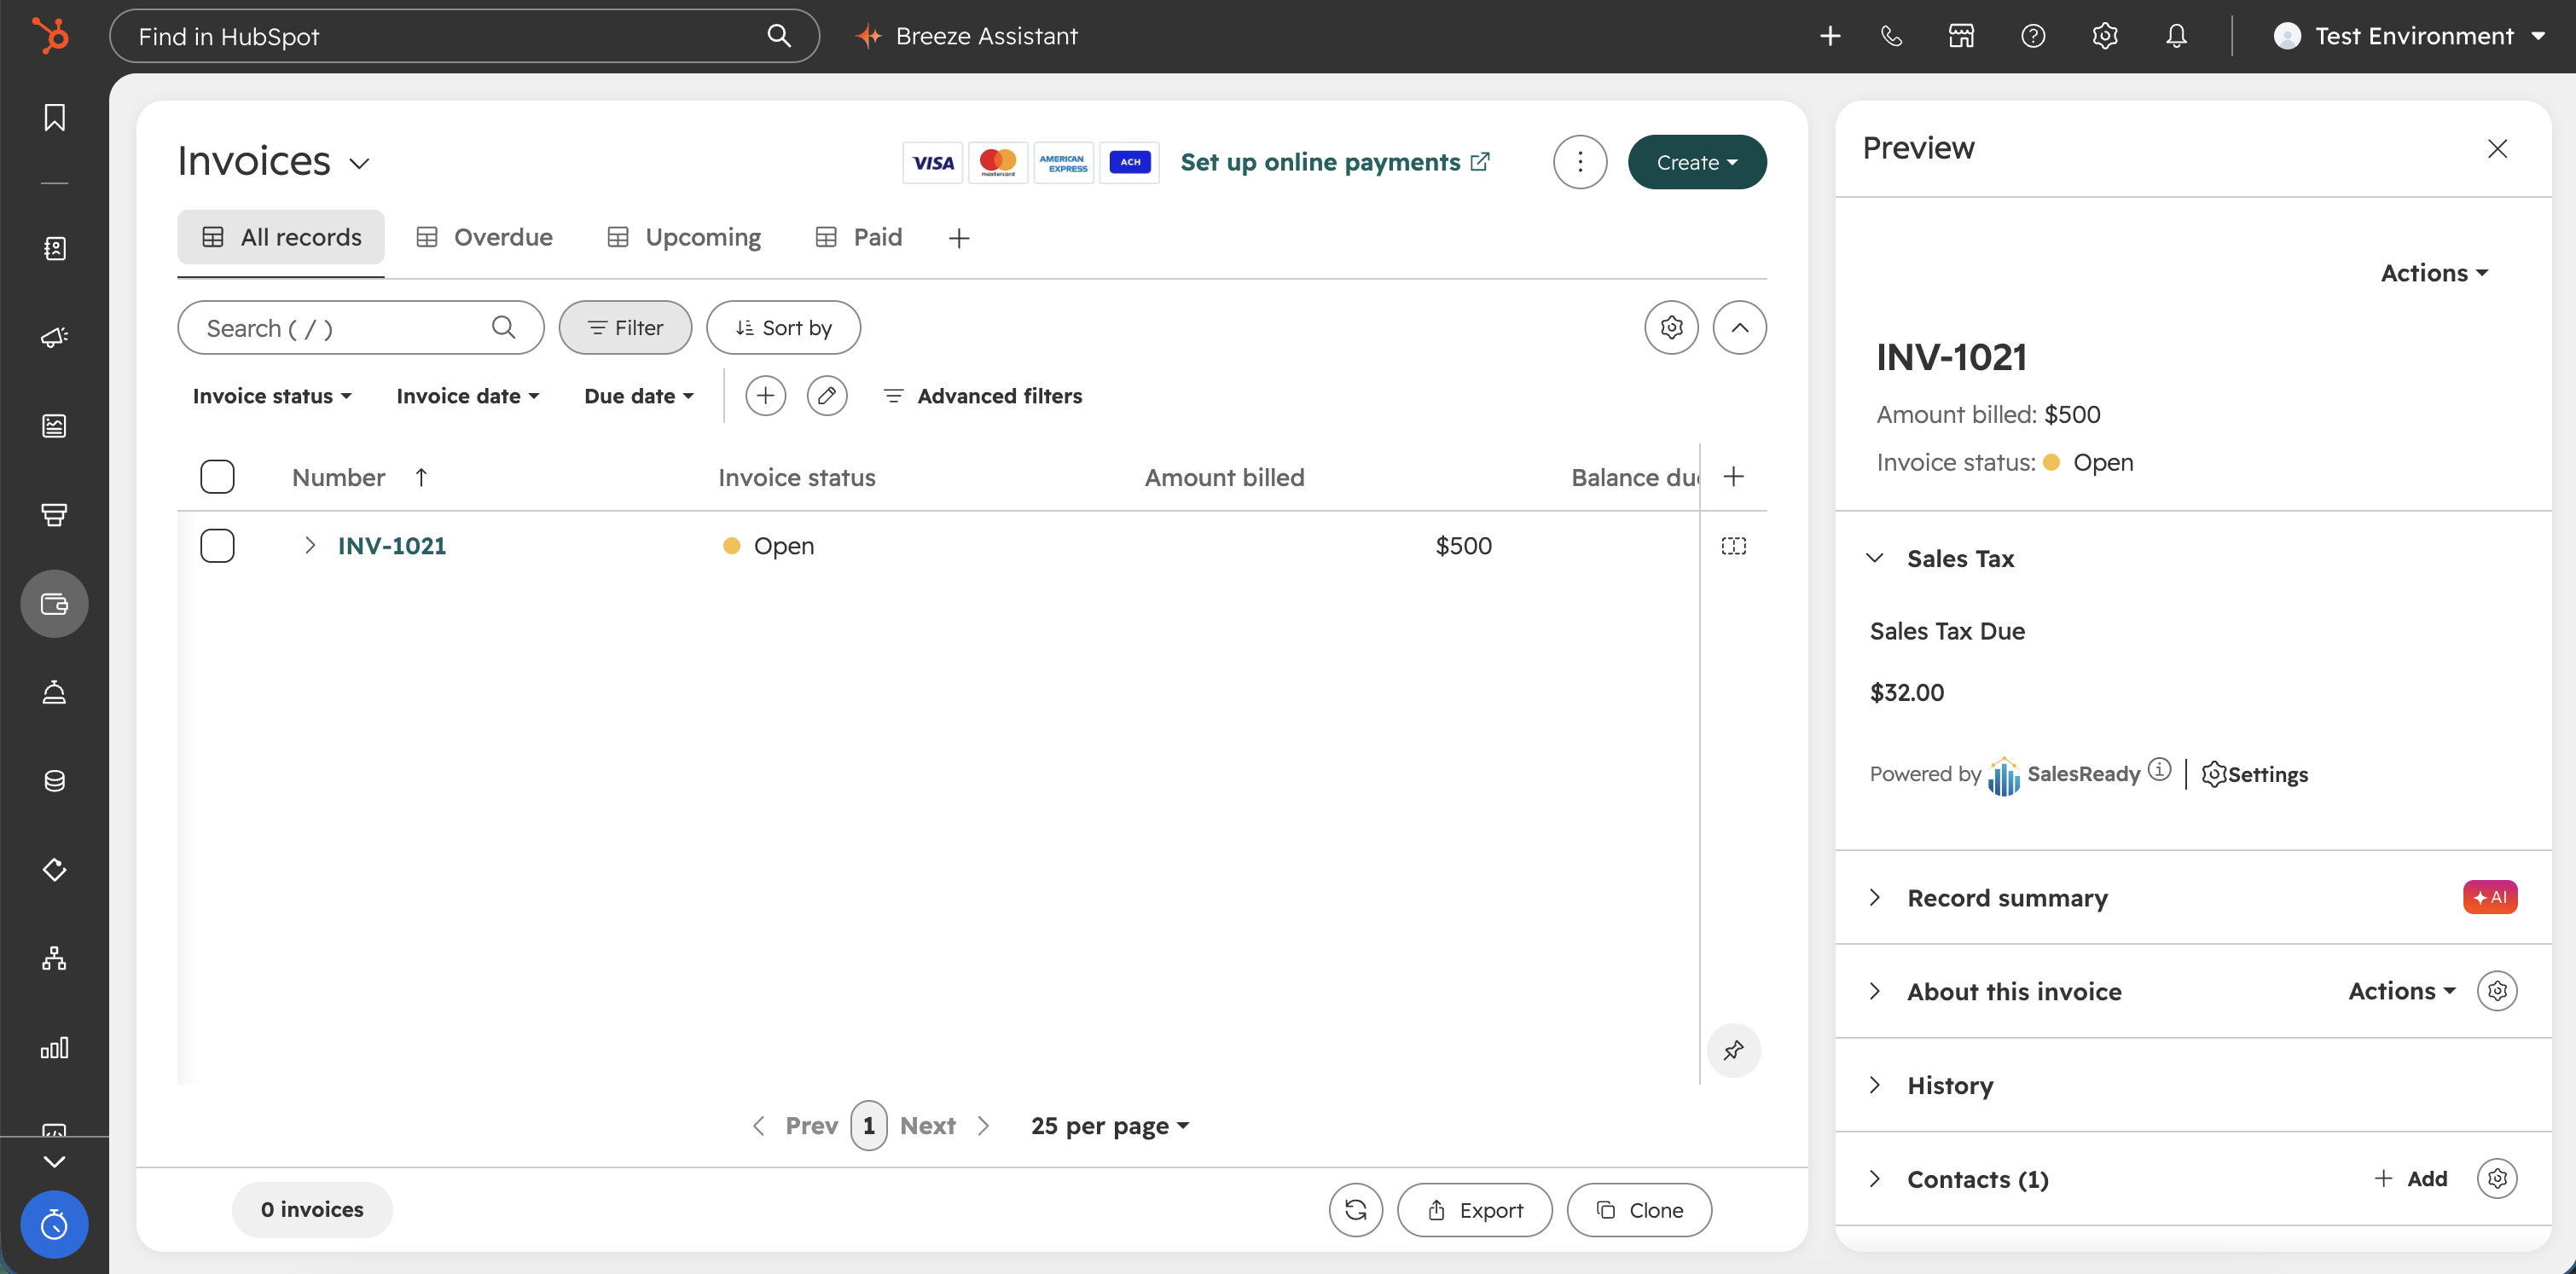Open the Due date filter dropdown

[x=639, y=396]
